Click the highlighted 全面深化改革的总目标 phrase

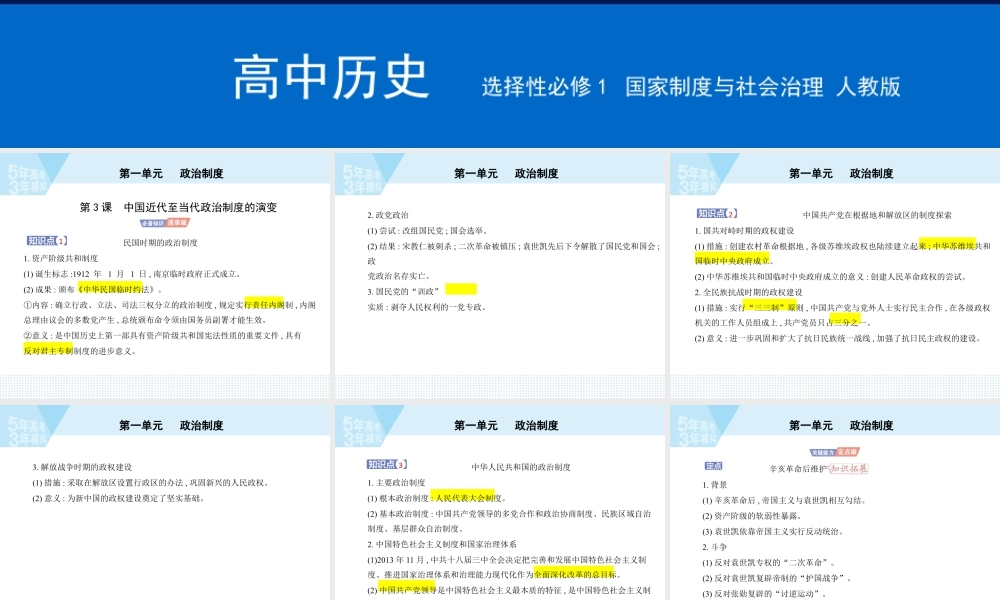pos(574,574)
